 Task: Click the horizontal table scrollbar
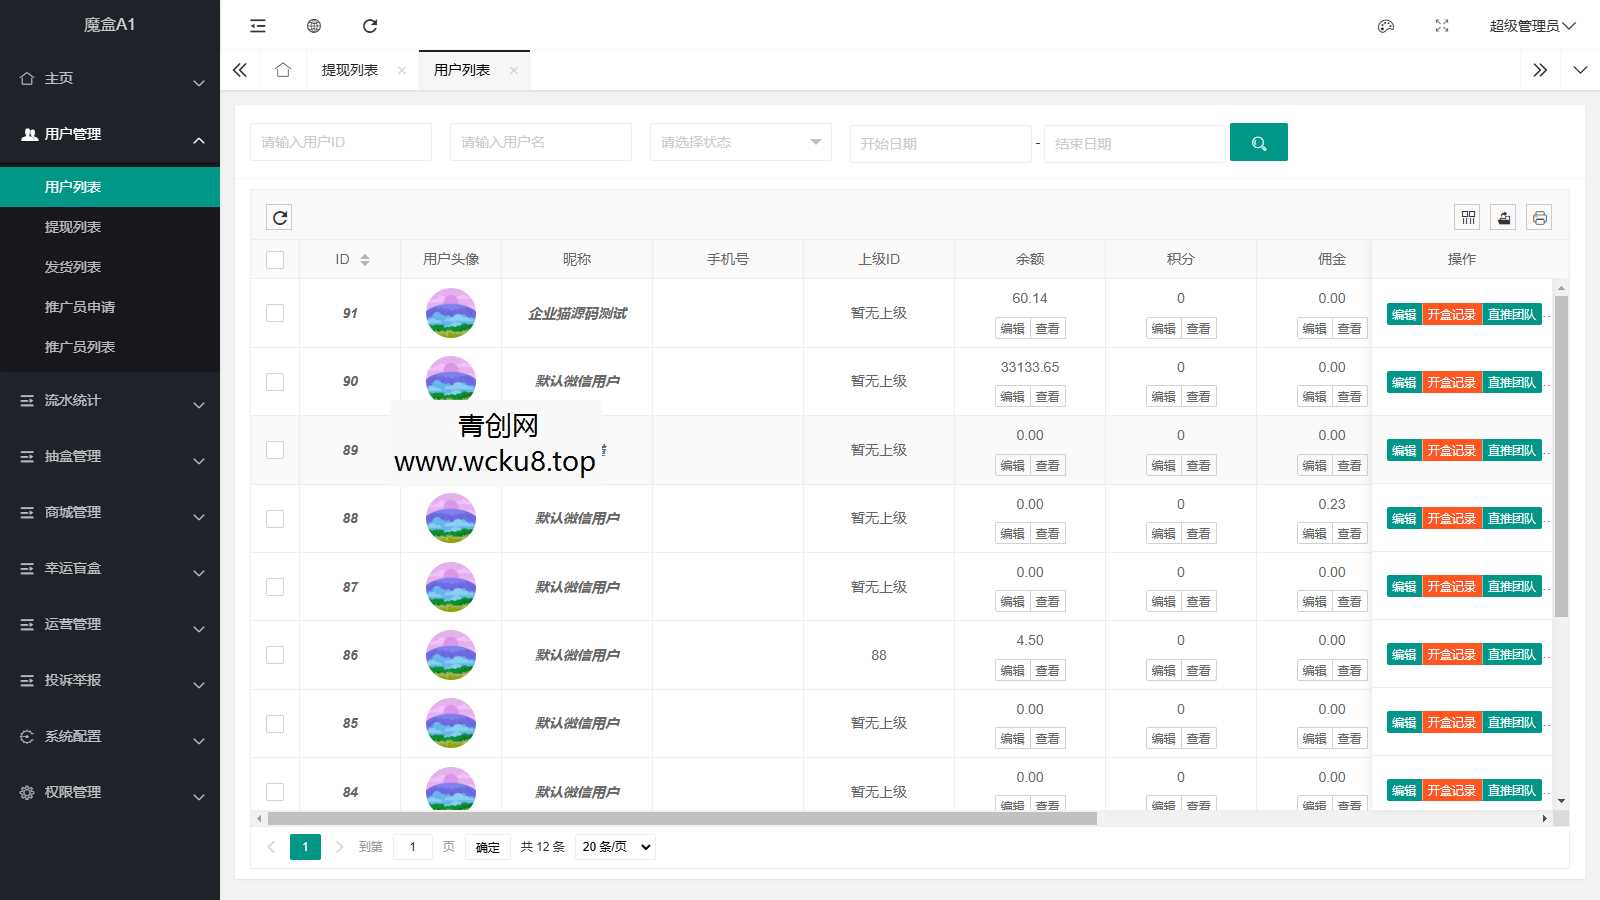(682, 818)
